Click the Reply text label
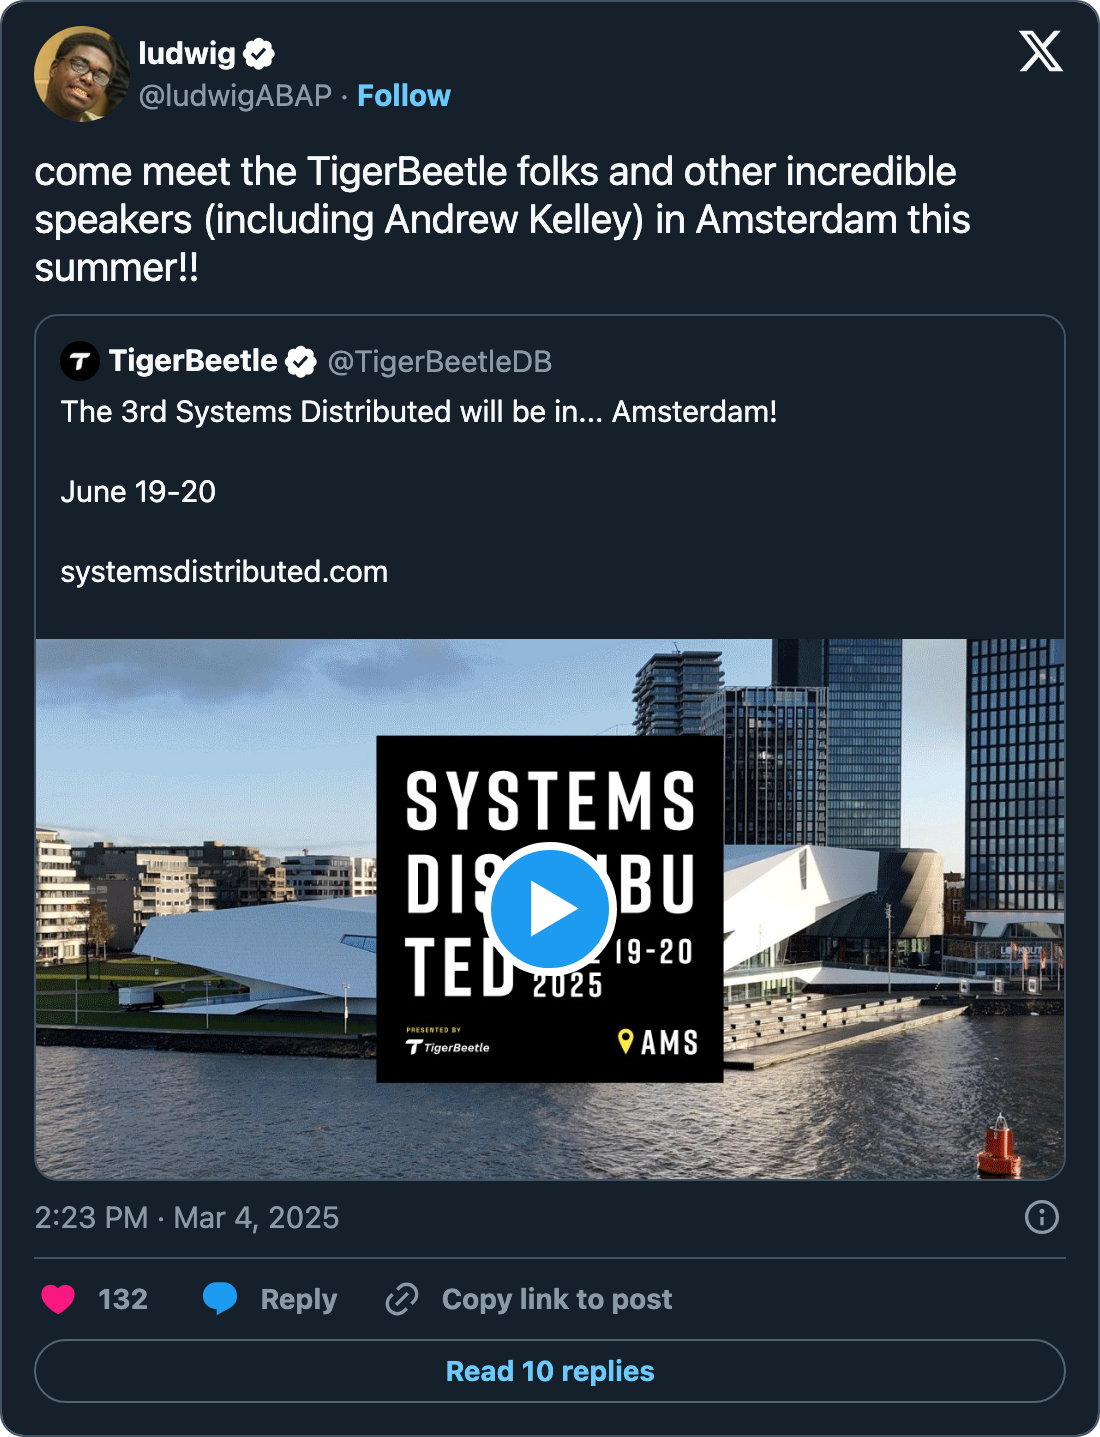 [299, 1299]
